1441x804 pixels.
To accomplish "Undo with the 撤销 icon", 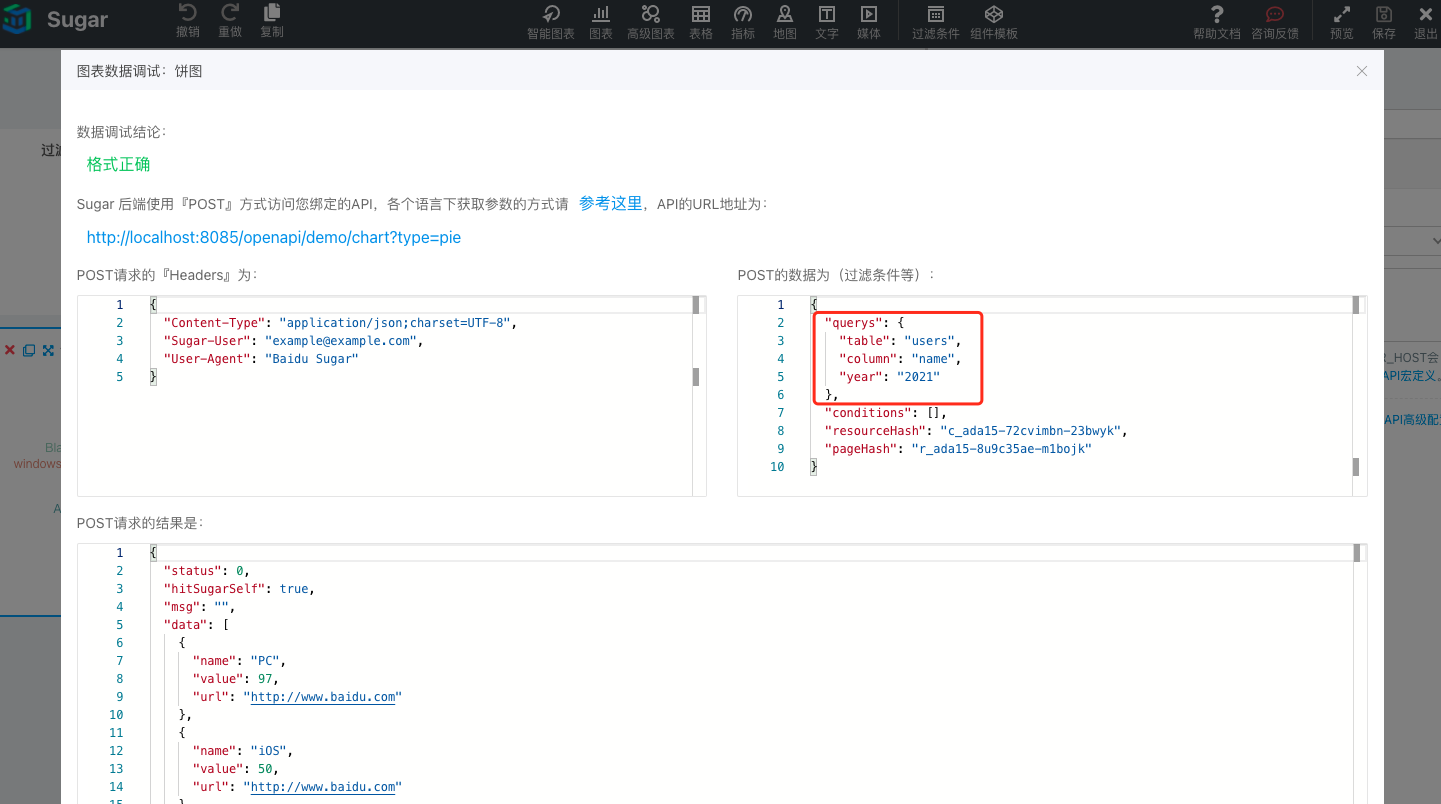I will (188, 13).
